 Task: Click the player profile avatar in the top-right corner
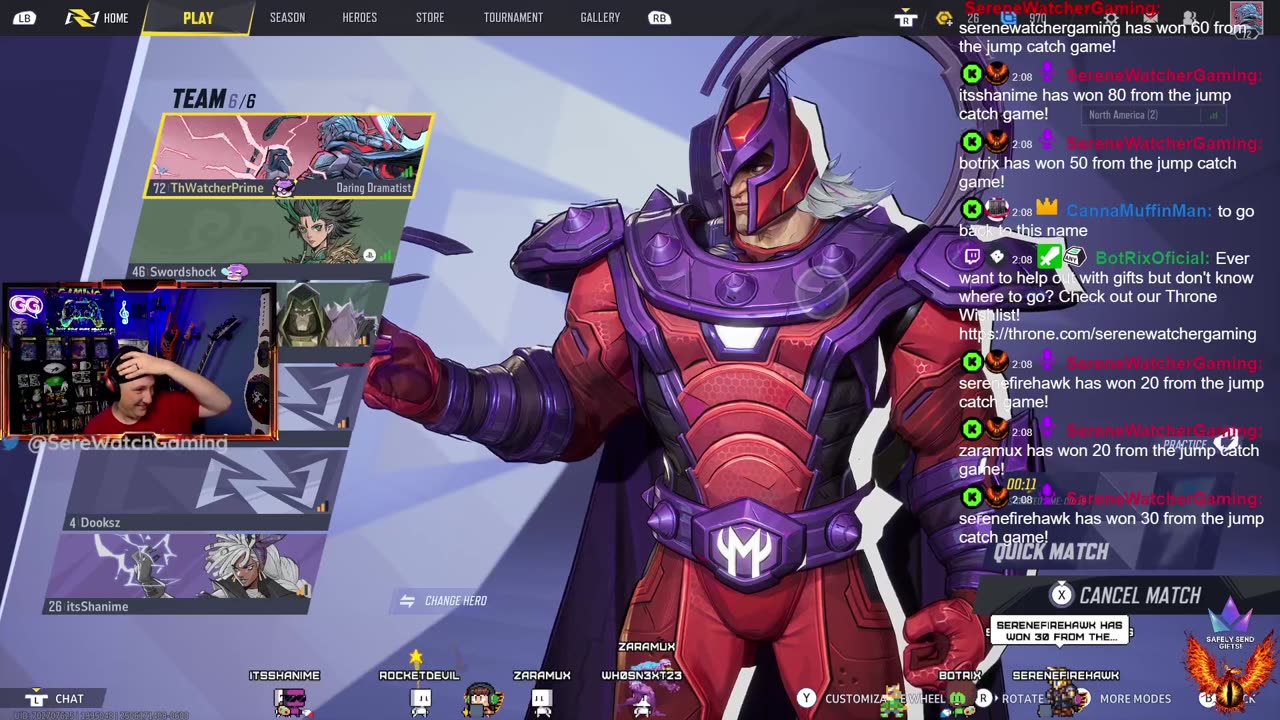(x=1246, y=18)
